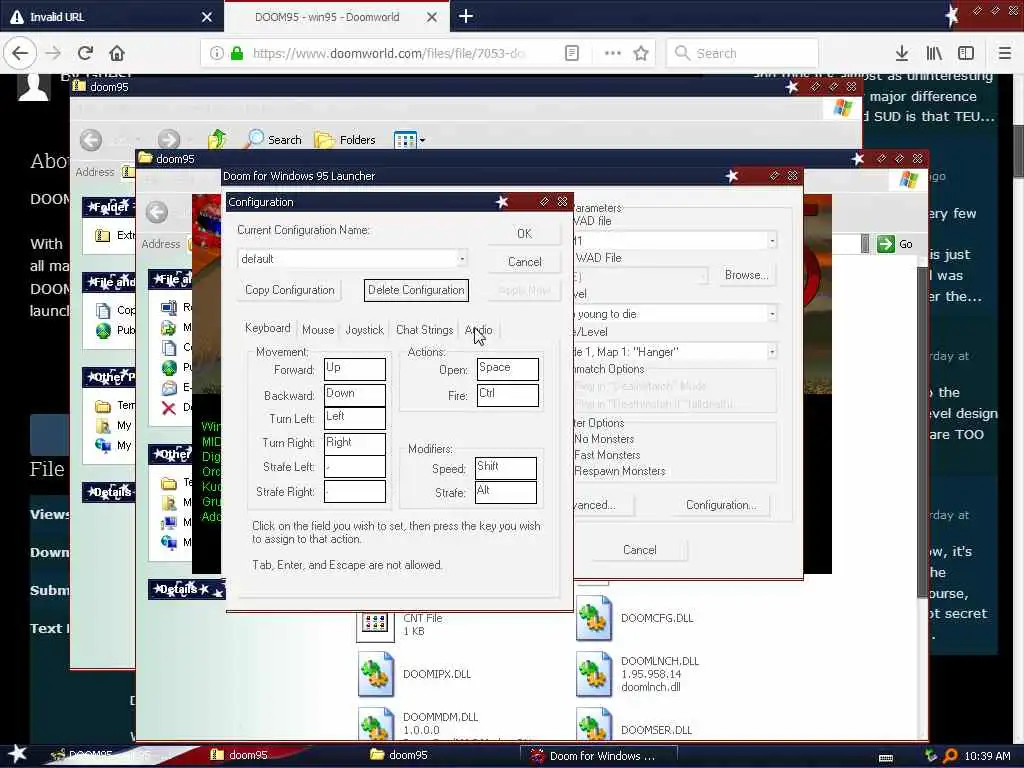
Task: Open Current Configuration Name dropdown
Action: tap(462, 259)
